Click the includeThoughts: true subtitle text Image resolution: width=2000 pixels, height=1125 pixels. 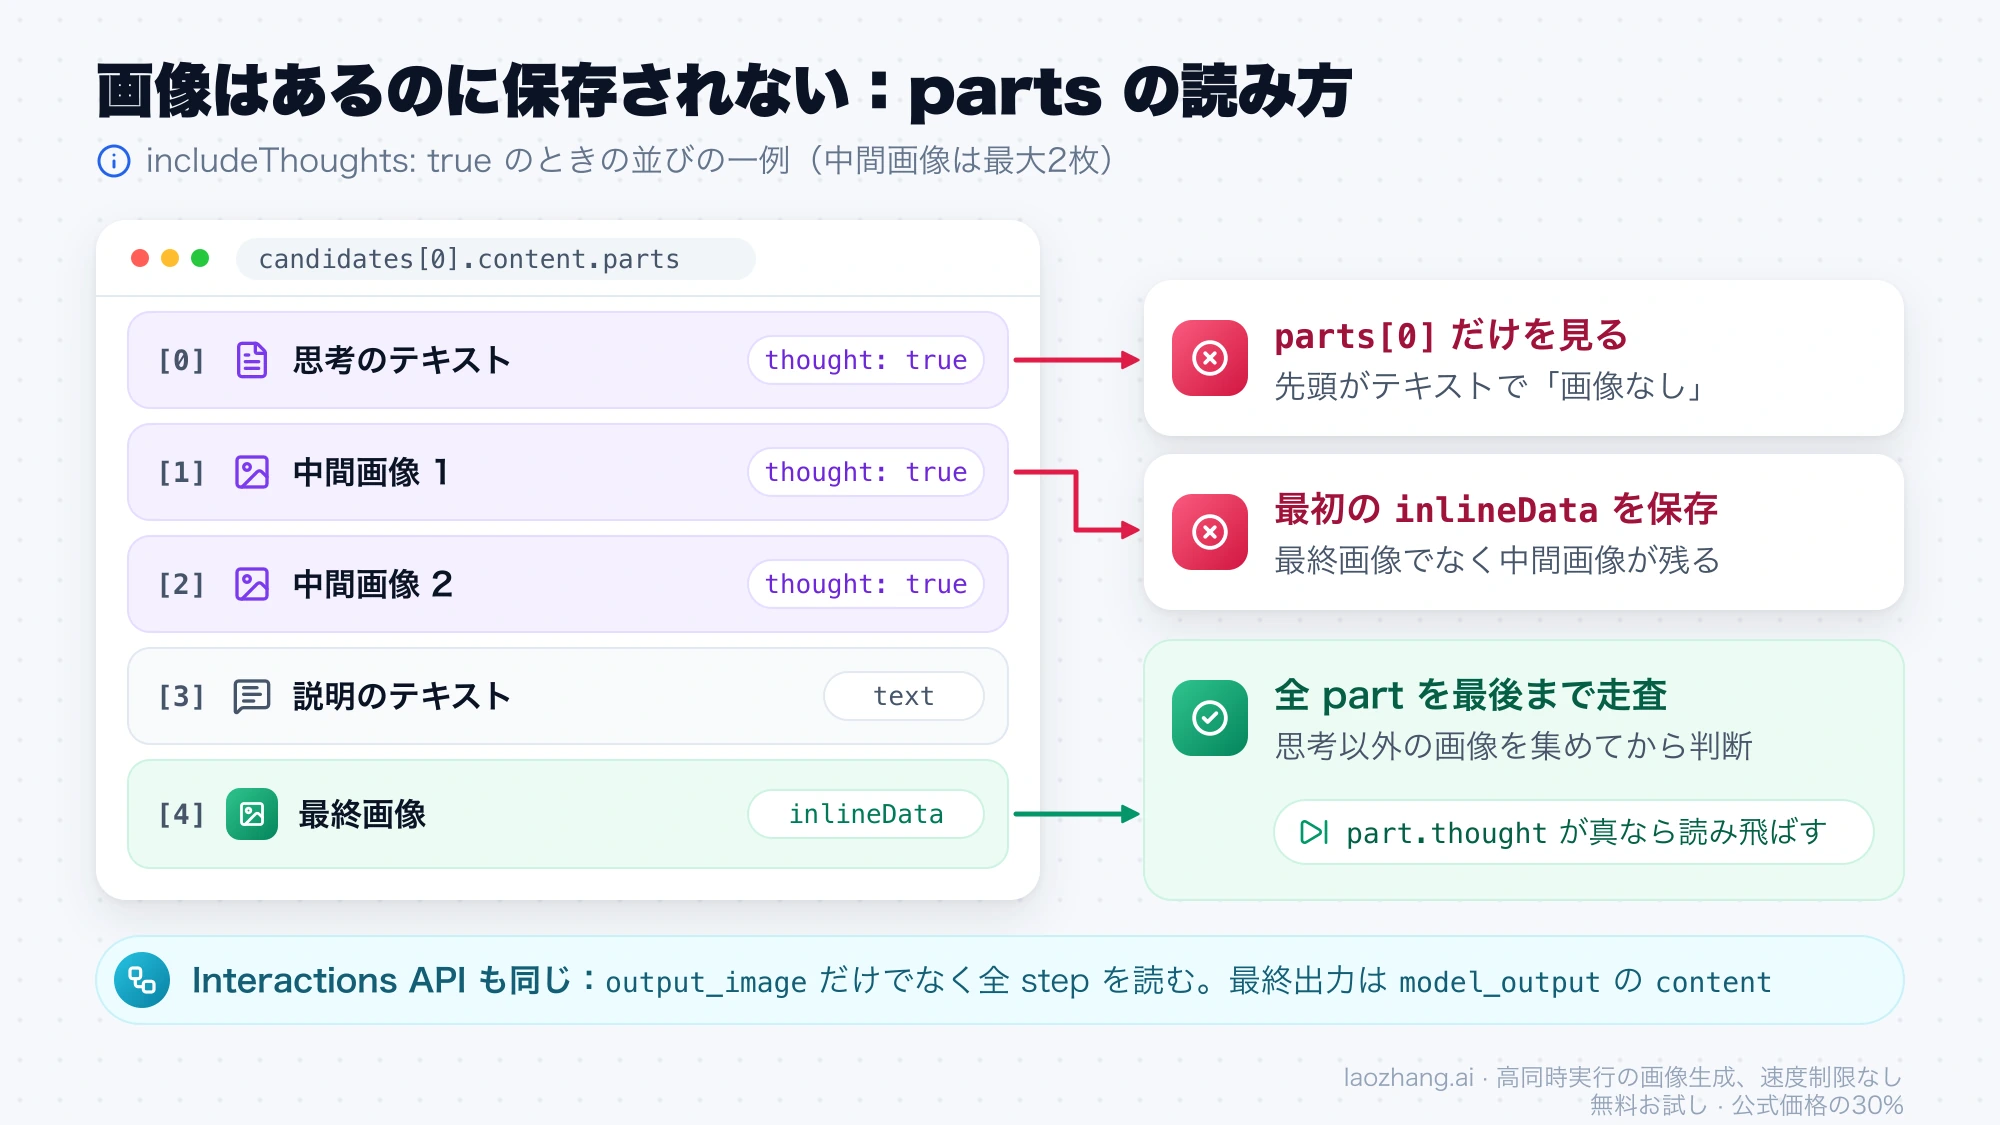(x=630, y=161)
